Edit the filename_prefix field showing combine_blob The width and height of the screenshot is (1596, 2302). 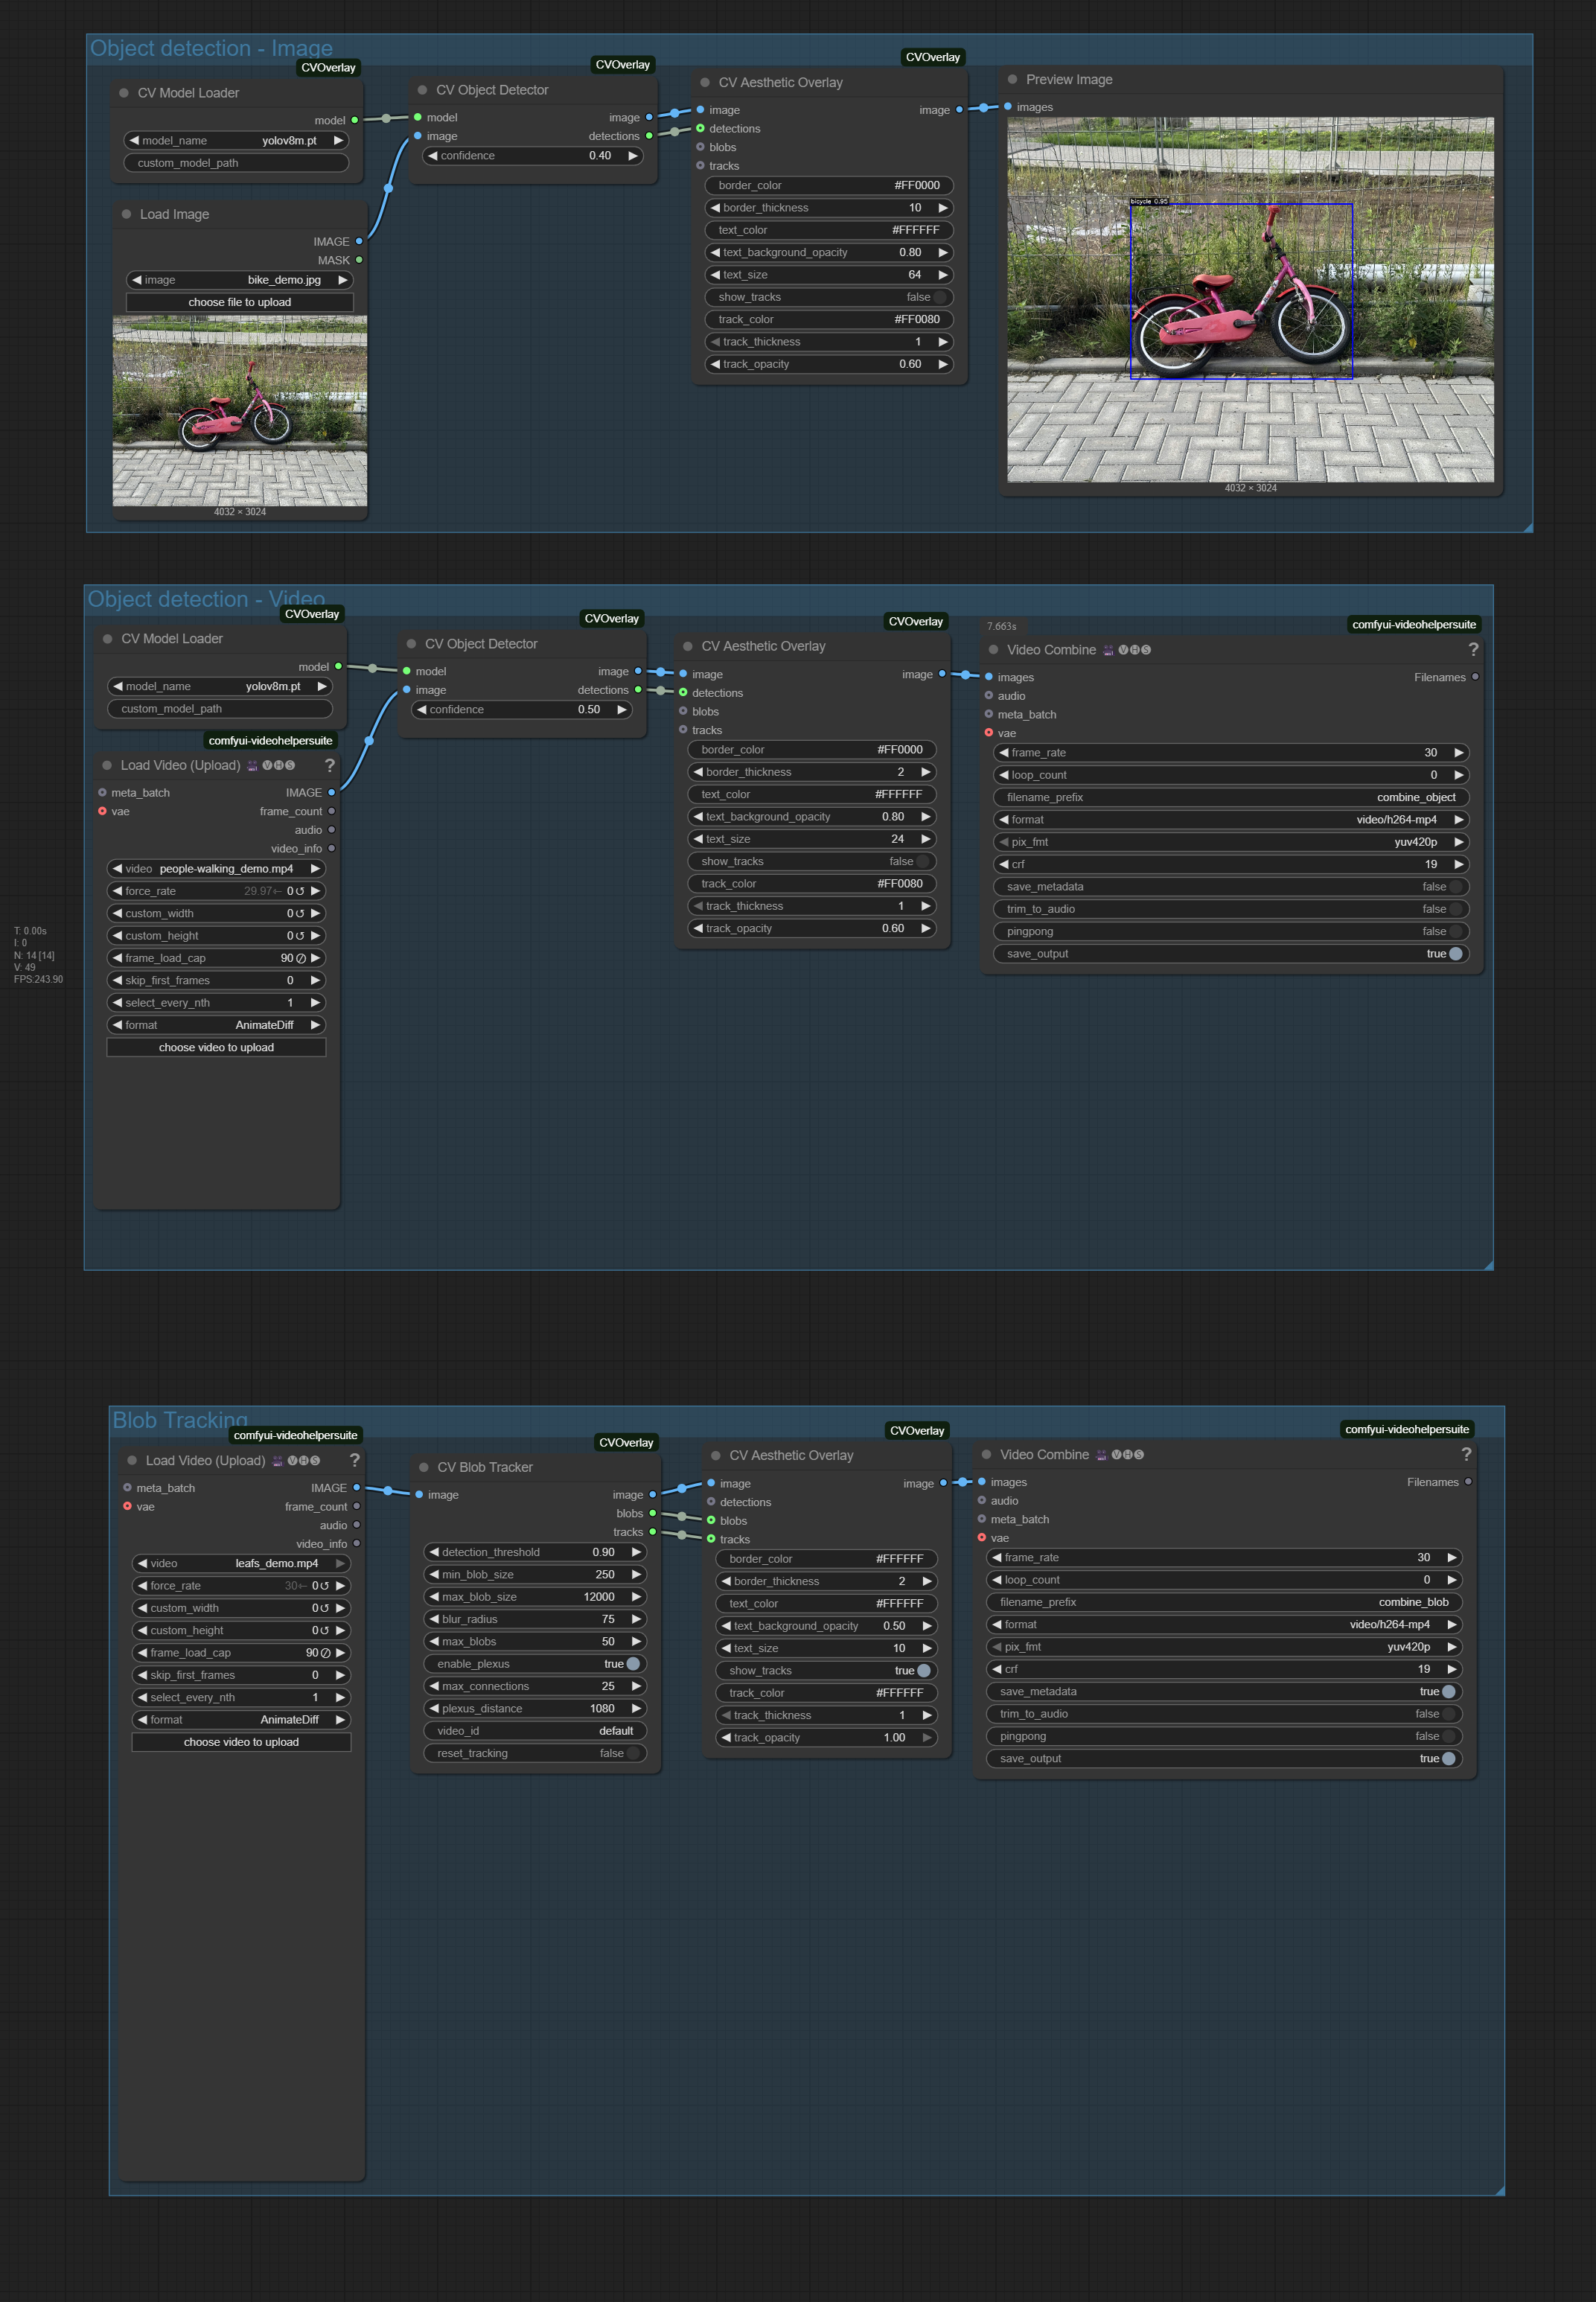(x=1224, y=1602)
